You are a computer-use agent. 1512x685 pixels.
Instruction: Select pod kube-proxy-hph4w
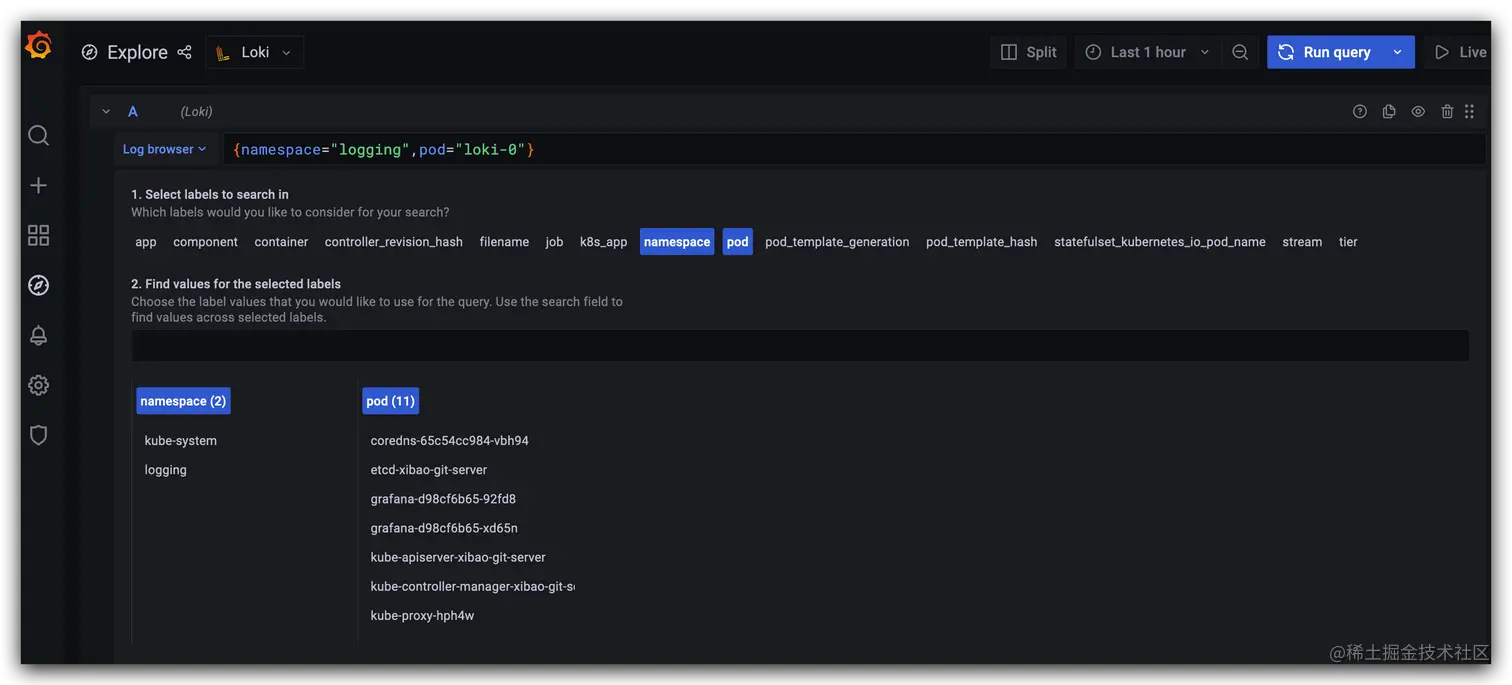(422, 616)
